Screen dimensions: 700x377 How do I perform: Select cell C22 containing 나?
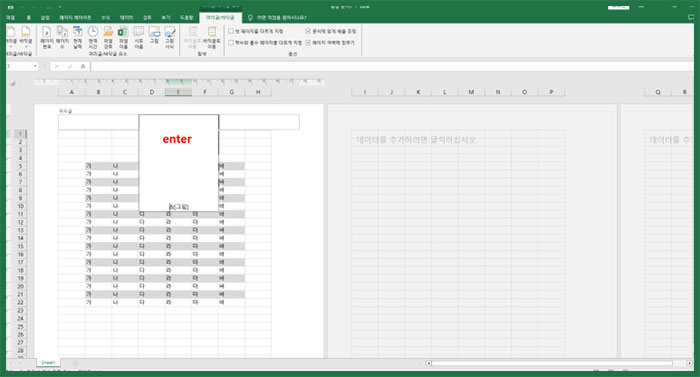click(x=125, y=302)
